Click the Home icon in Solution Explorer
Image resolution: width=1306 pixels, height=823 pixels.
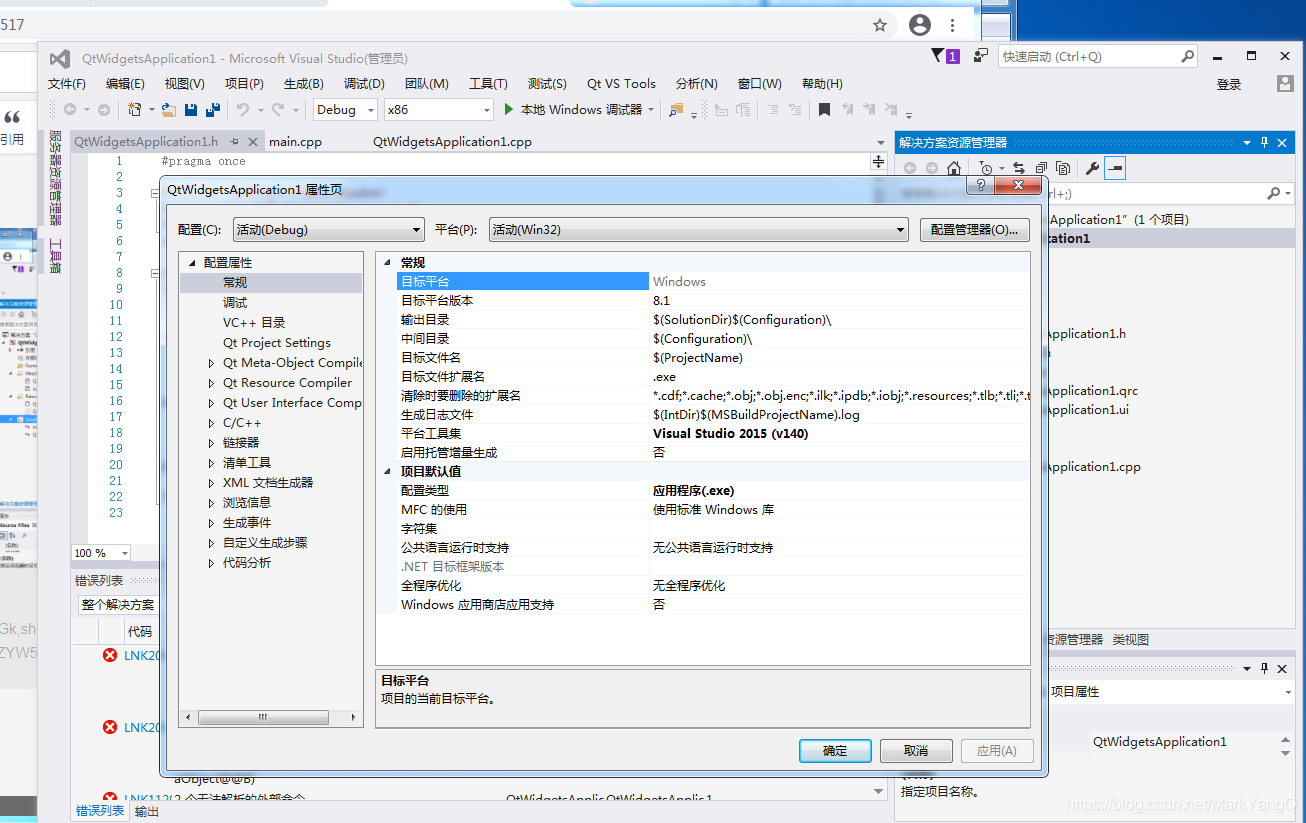pos(954,168)
